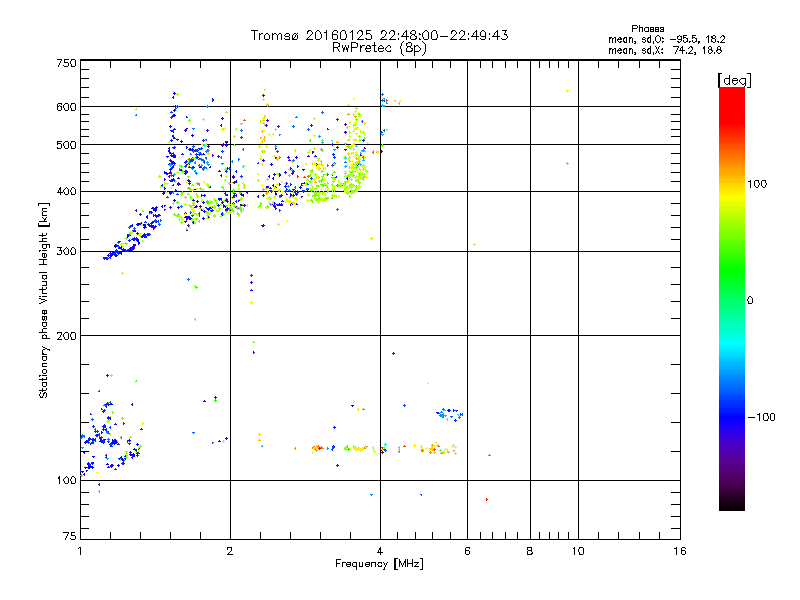Click the 'Frequency [MHz]' axis label
This screenshot has height=600, width=800.
coord(379,564)
